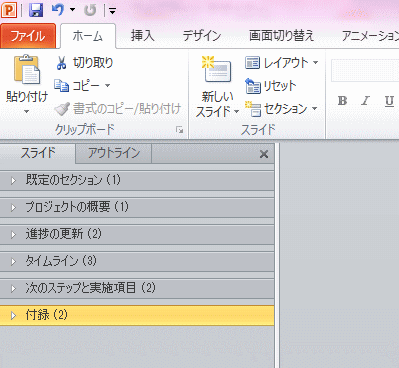Open the コピー dropdown arrow
Viewport: 399px width, 368px height.
point(108,85)
